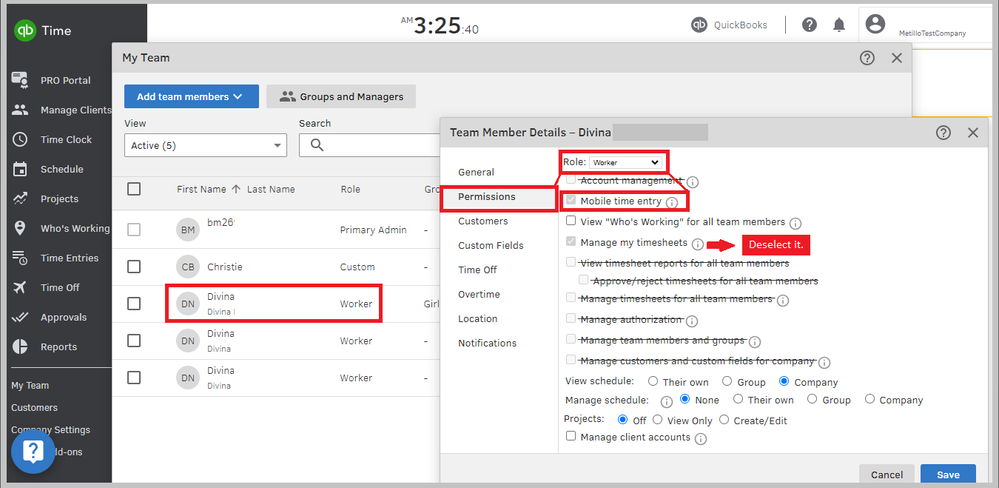Screen dimensions: 999x488
Task: Open the Role dropdown set to Worker
Action: click(x=625, y=161)
